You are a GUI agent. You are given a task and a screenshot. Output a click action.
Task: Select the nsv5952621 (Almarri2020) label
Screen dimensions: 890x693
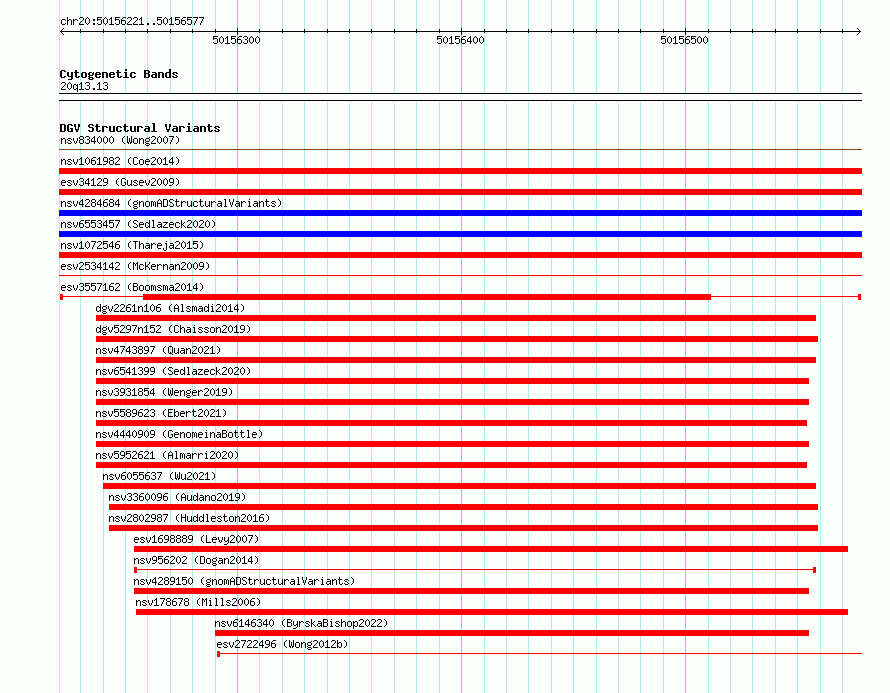167,455
